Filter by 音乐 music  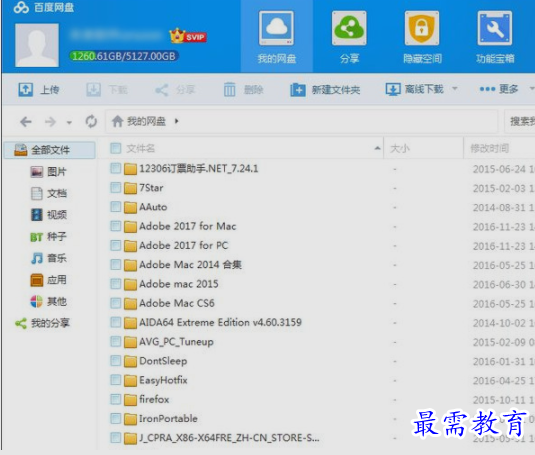[48, 258]
